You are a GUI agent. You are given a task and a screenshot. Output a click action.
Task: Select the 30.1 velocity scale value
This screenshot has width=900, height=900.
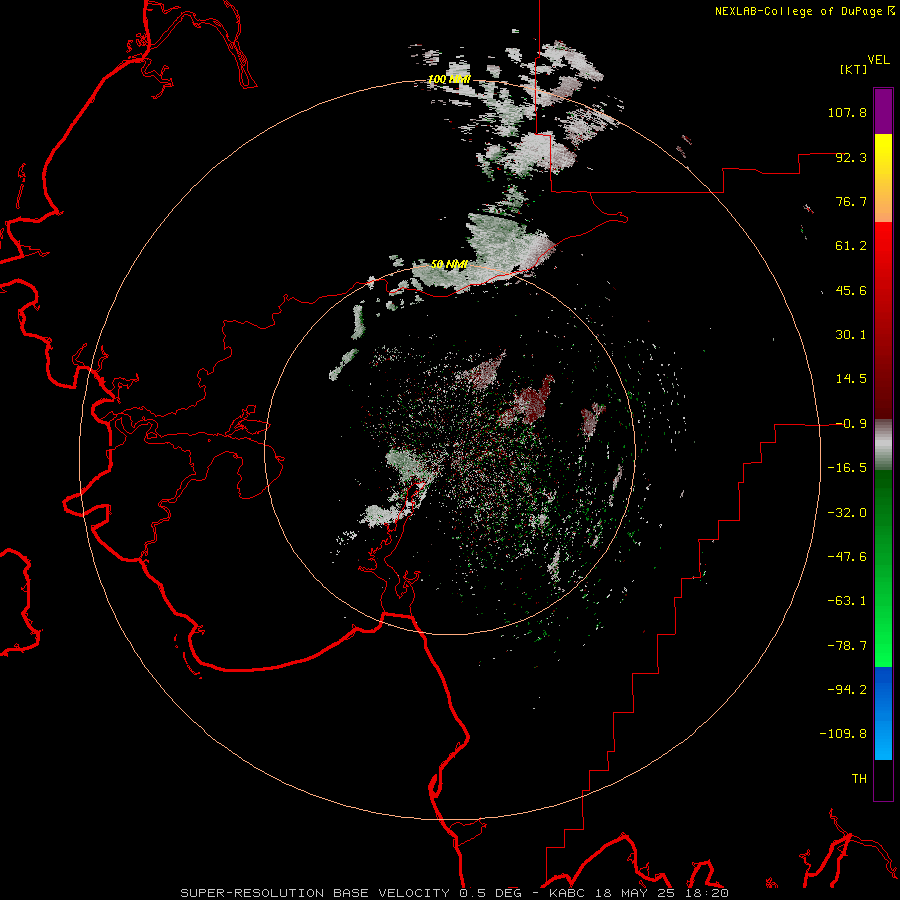[x=851, y=335]
